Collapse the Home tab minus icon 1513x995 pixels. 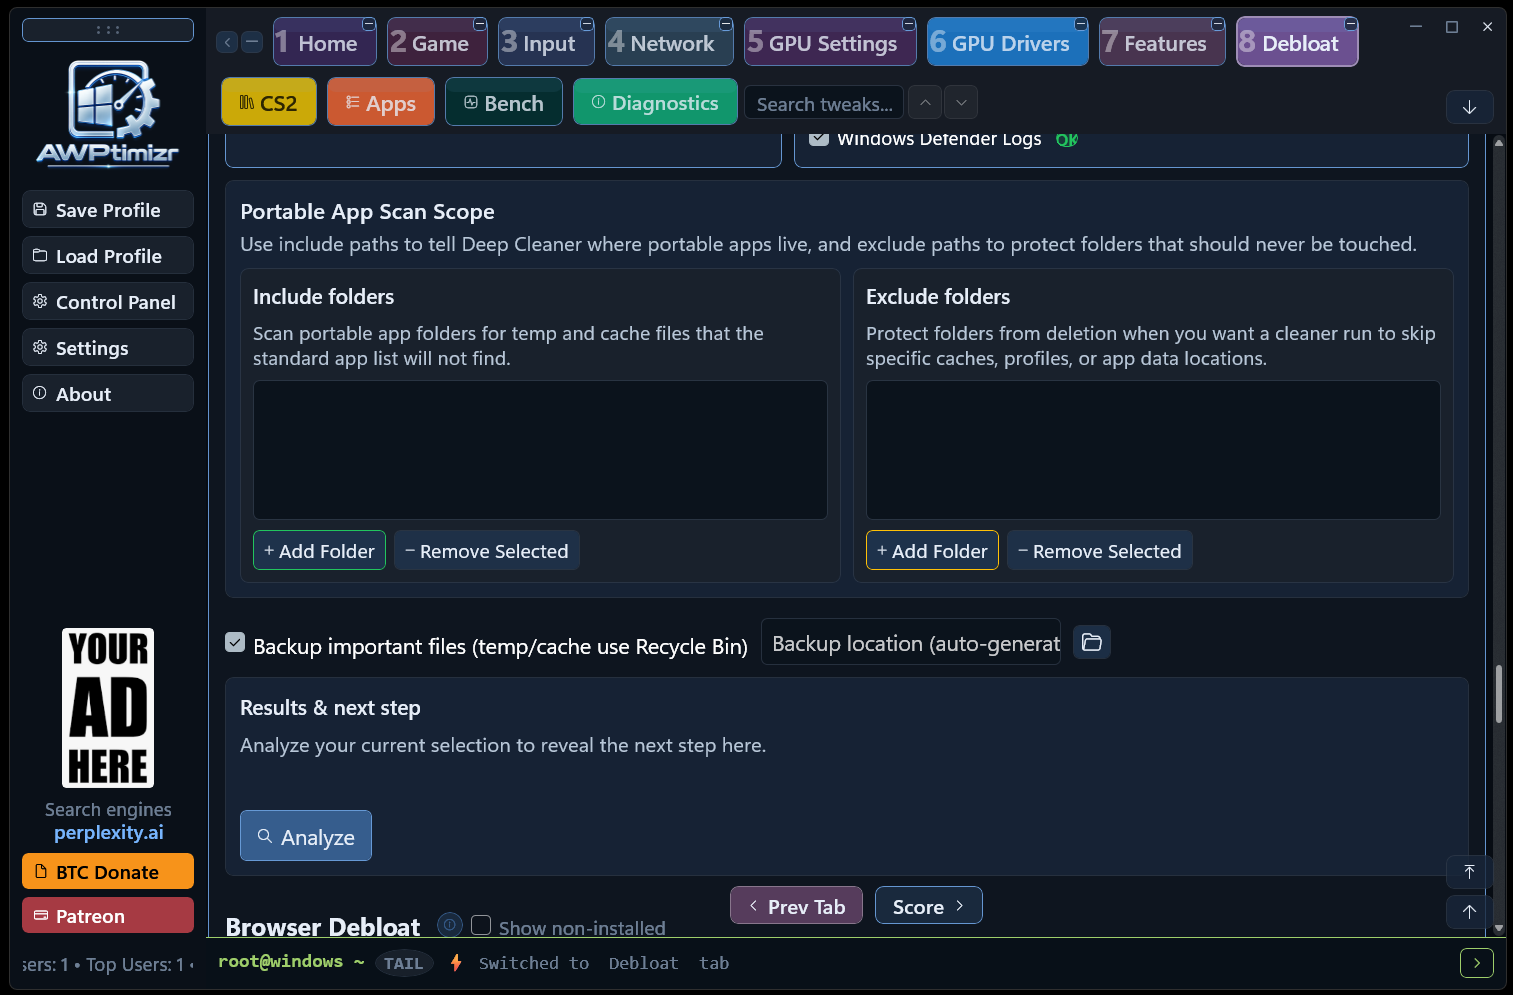coord(369,24)
